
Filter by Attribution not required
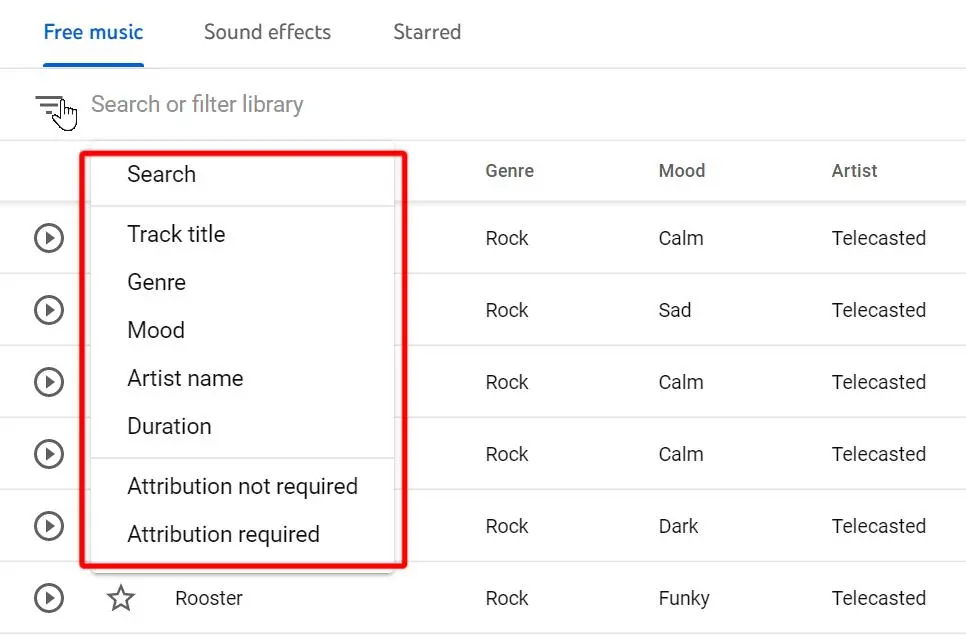[x=242, y=486]
